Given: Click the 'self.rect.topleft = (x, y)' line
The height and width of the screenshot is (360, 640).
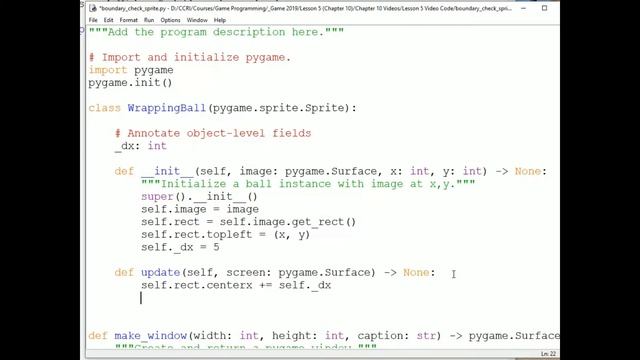Looking at the screenshot, I should tap(226, 235).
